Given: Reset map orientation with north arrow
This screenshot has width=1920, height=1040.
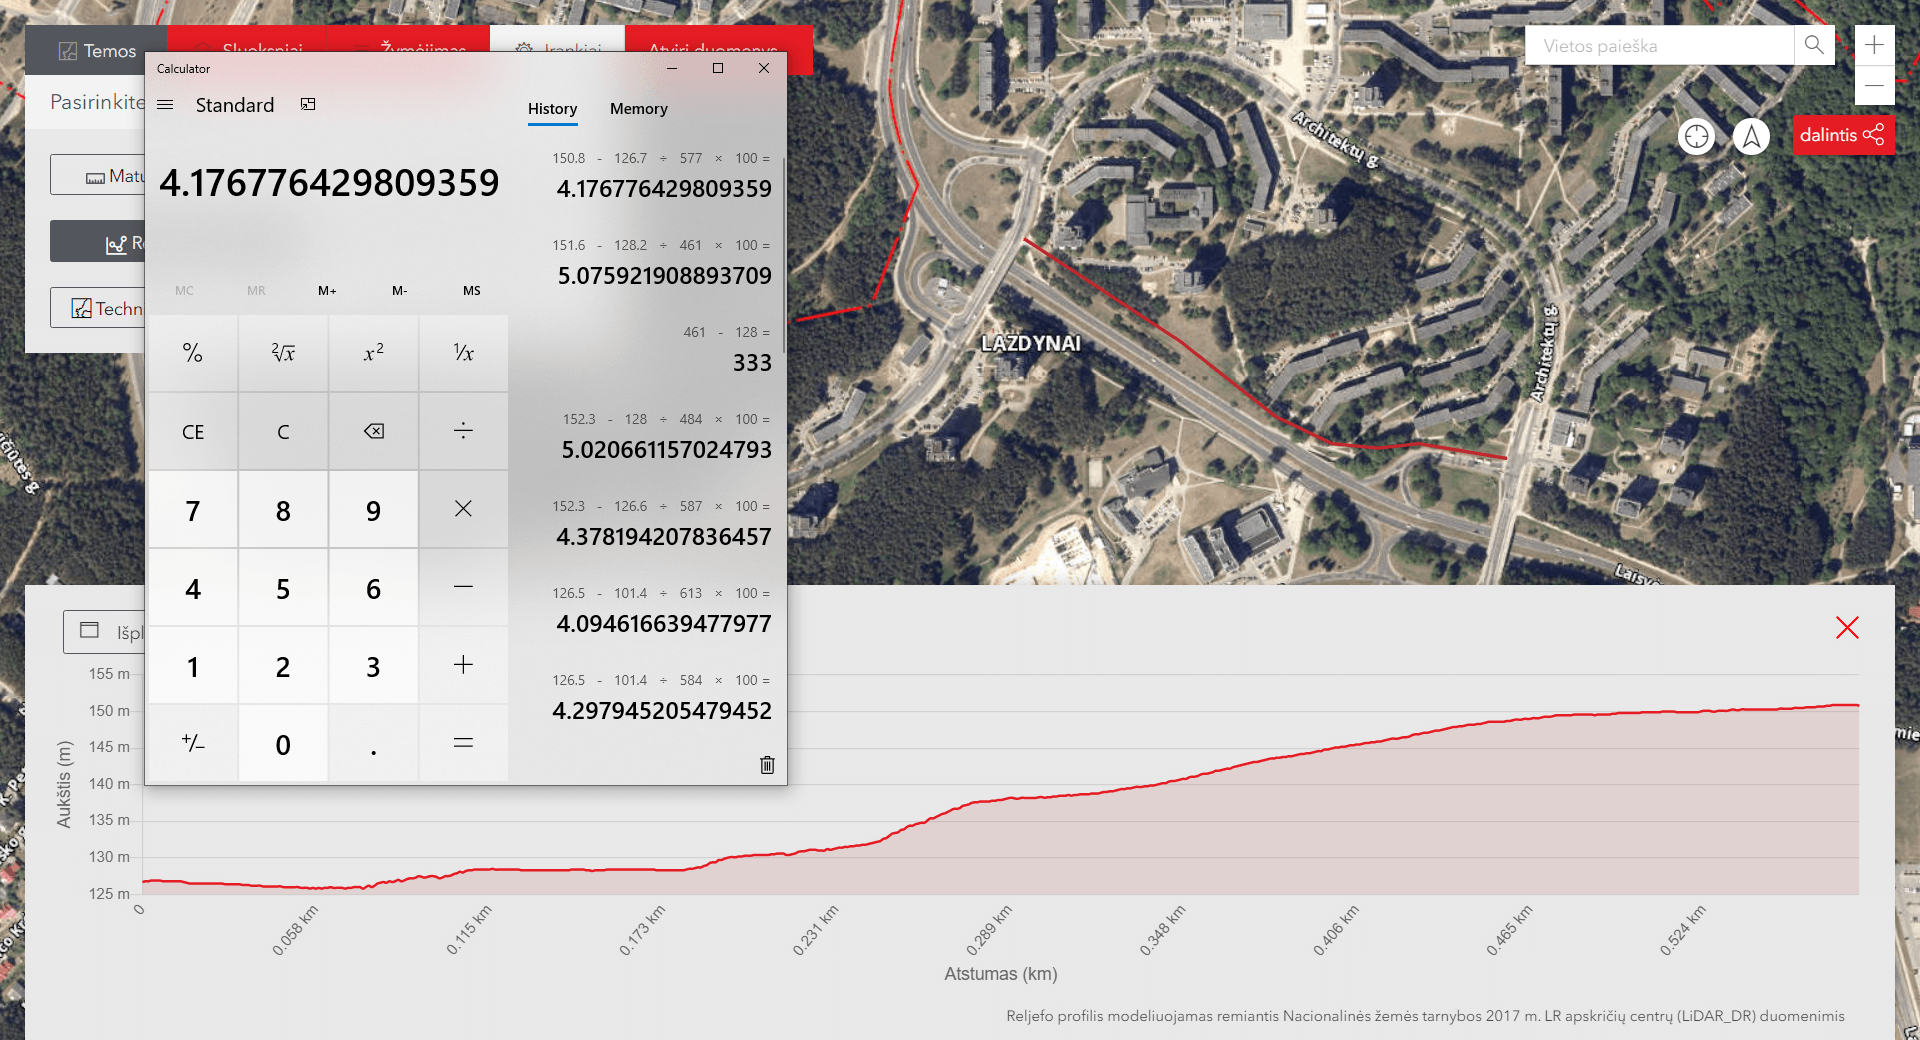Looking at the screenshot, I should pos(1751,136).
